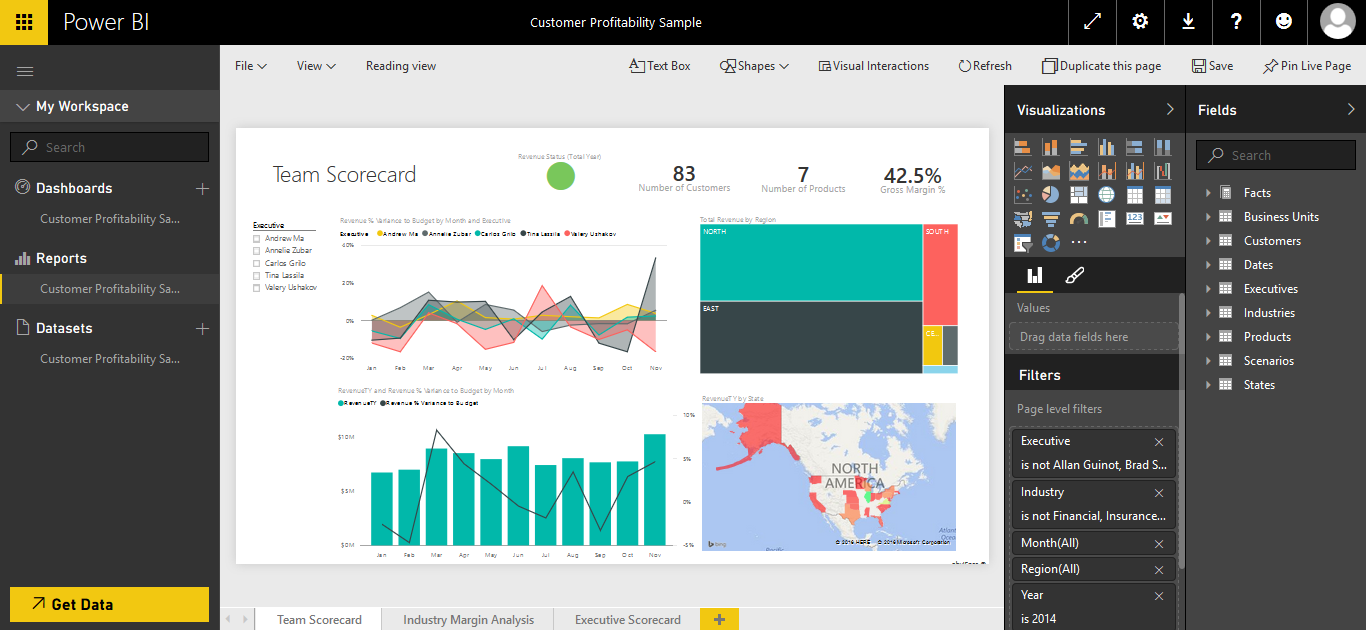
Task: Remove the Region(All) page filter
Action: click(1159, 570)
